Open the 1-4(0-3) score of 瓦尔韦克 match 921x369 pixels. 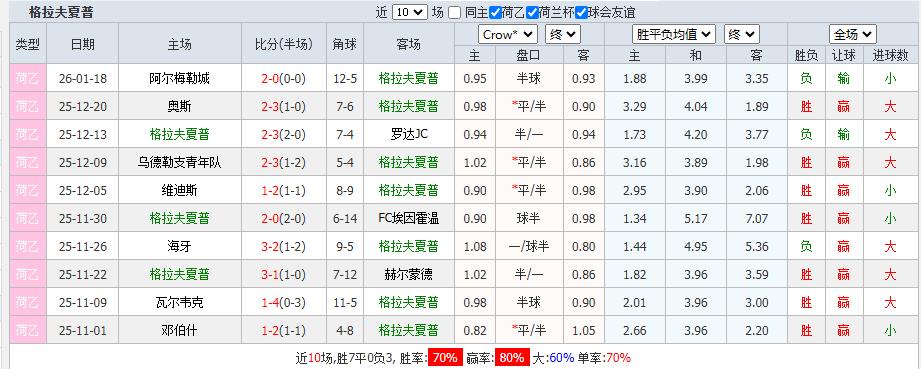(x=284, y=303)
